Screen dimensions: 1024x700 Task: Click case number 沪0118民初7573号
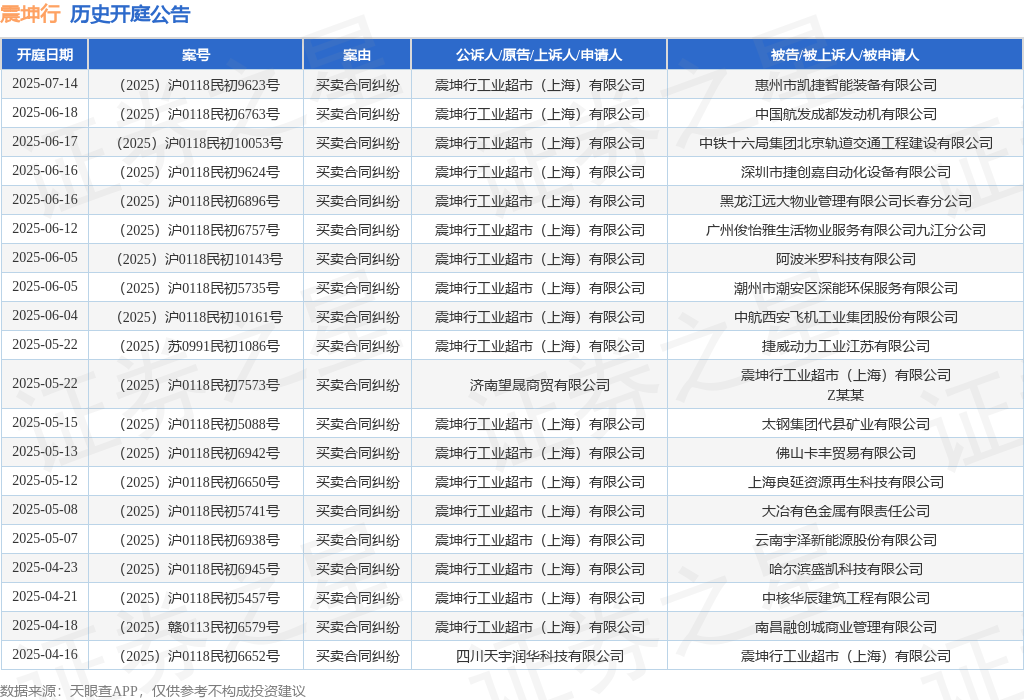(x=196, y=385)
